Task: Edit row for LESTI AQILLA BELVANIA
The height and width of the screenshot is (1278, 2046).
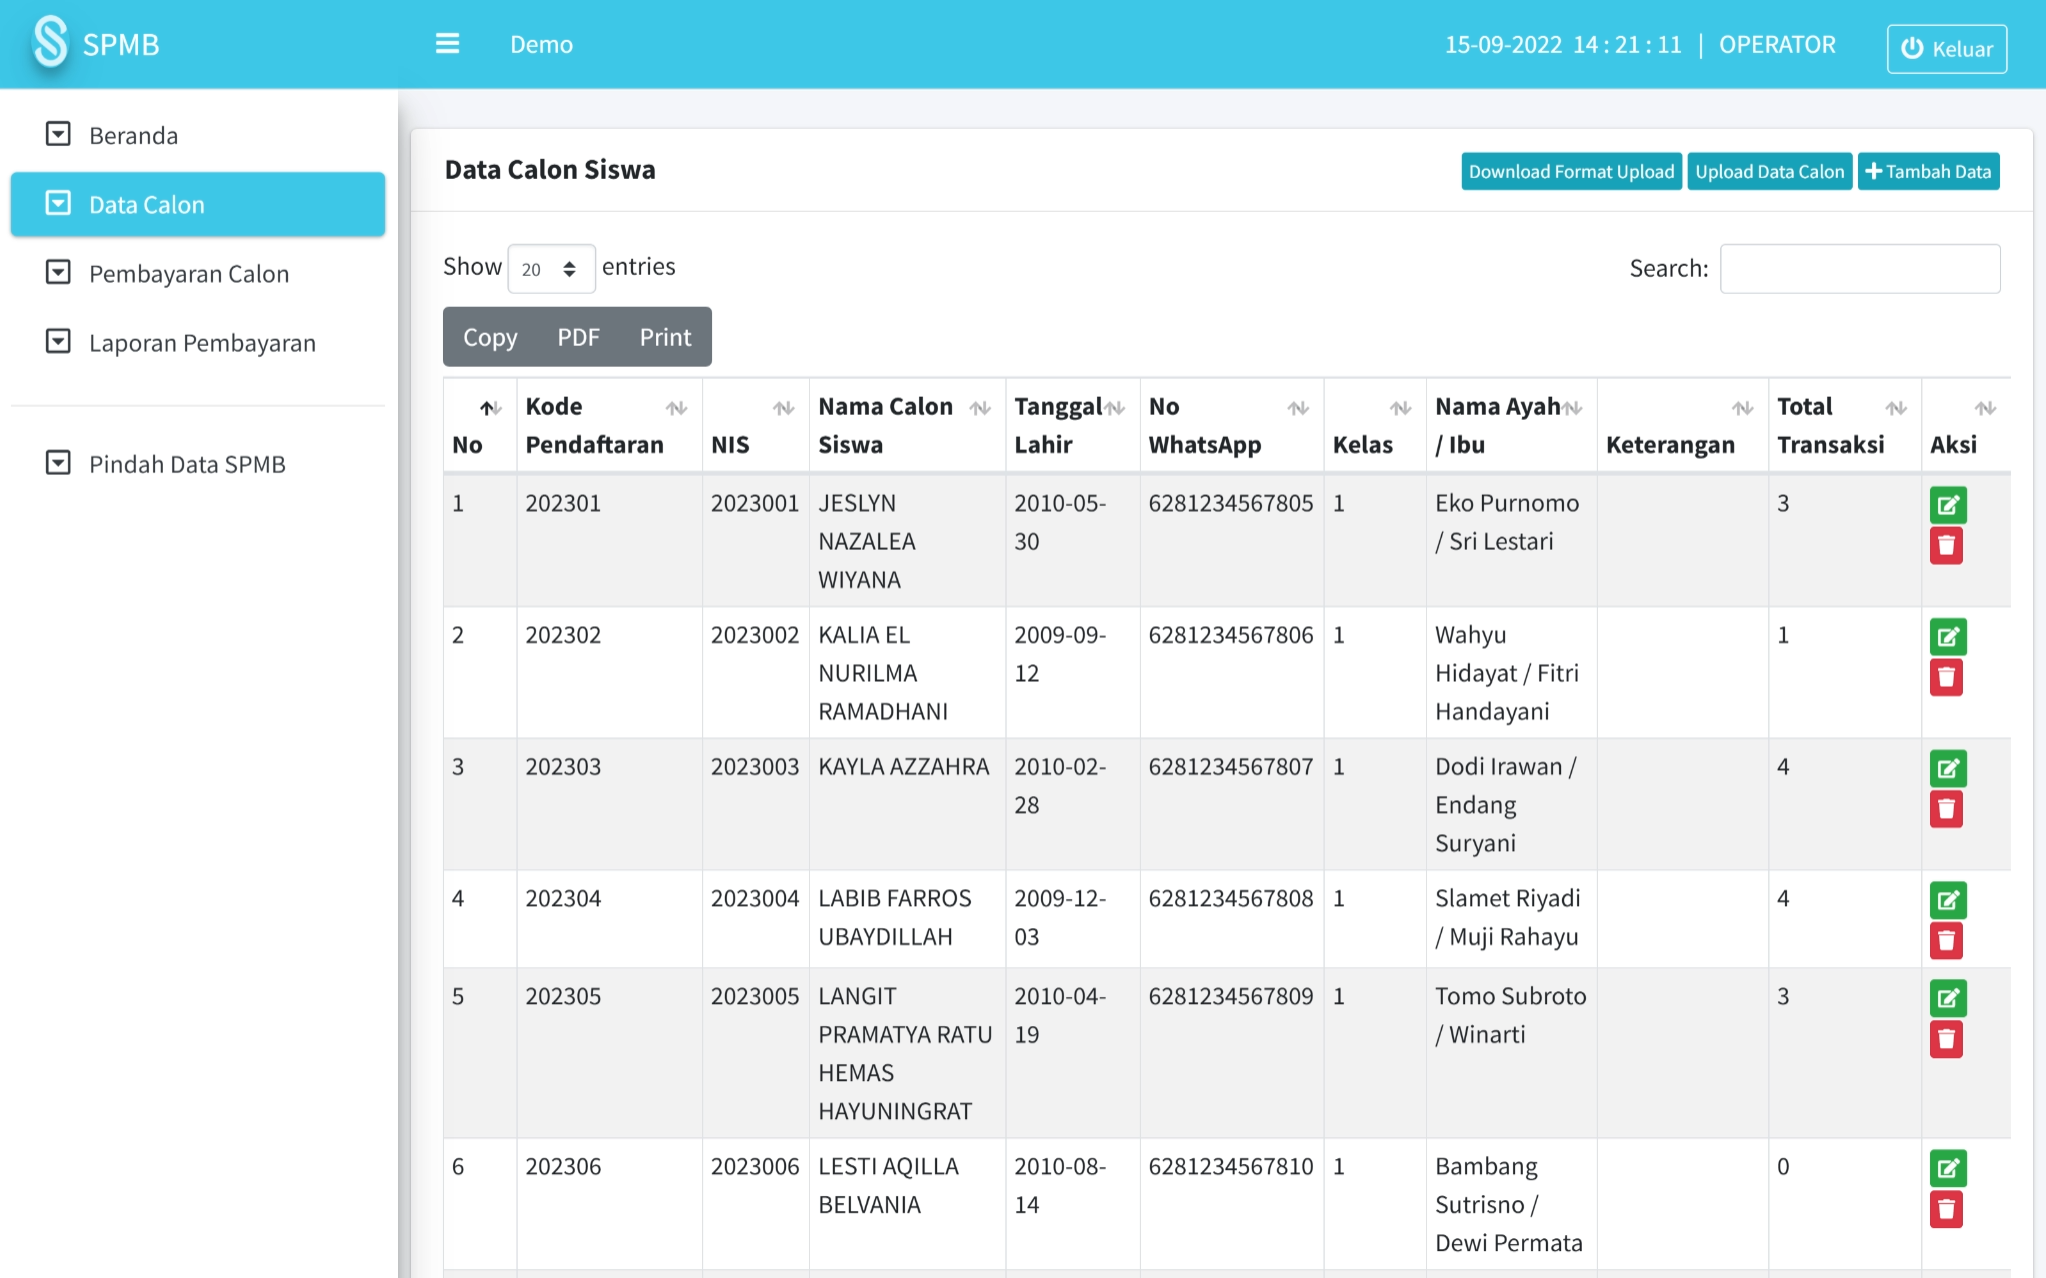Action: point(1947,1168)
